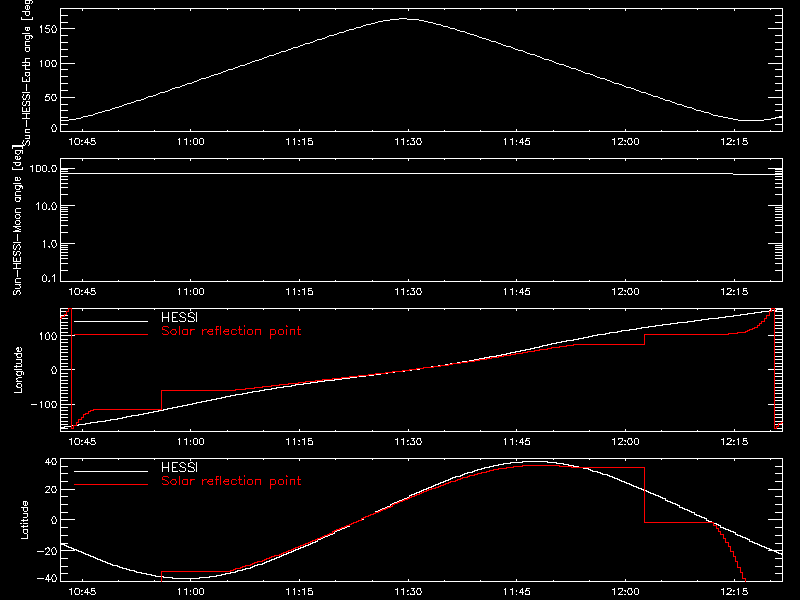Click the -20 tick on Latitude axis

point(47,551)
